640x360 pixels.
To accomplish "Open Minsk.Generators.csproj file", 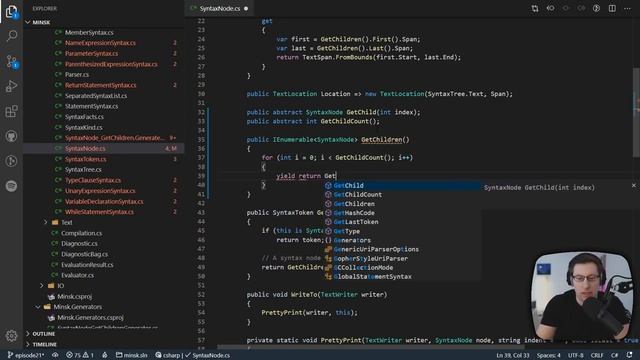I will coord(90,318).
